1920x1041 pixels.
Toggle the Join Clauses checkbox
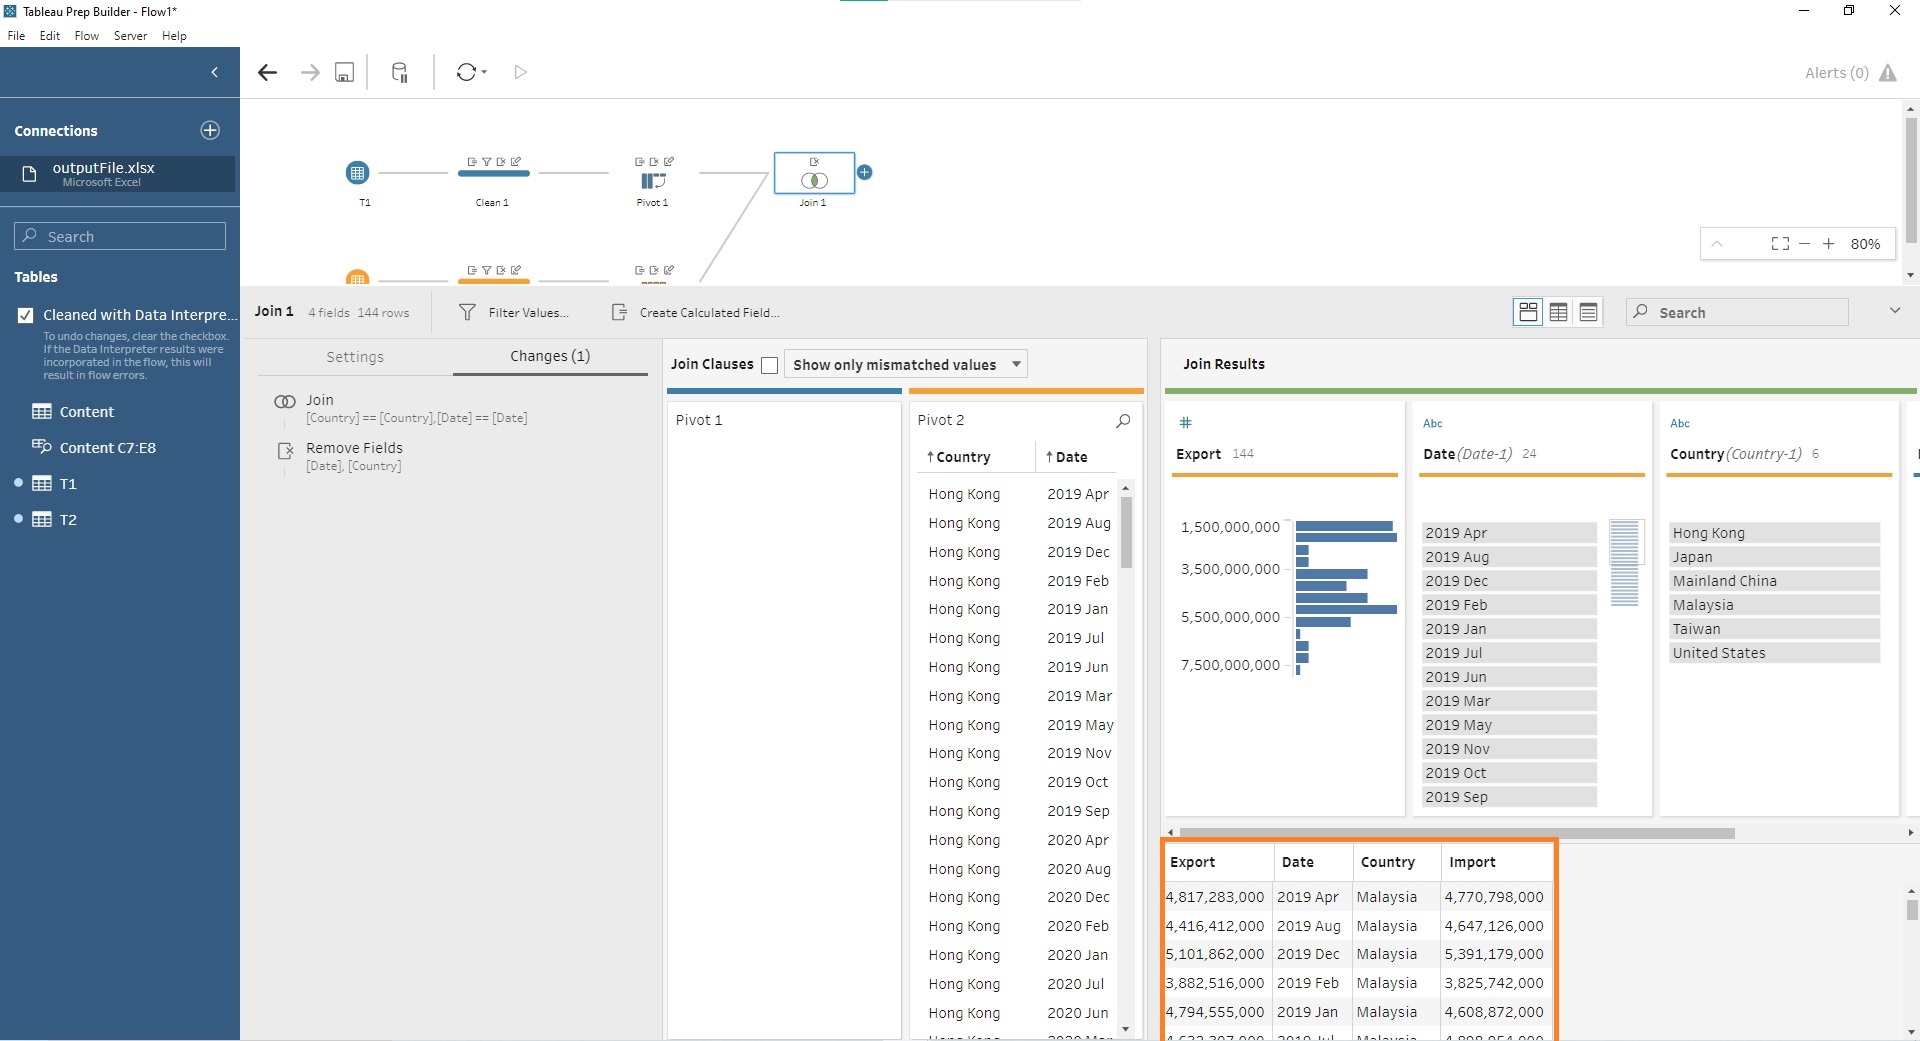click(769, 365)
